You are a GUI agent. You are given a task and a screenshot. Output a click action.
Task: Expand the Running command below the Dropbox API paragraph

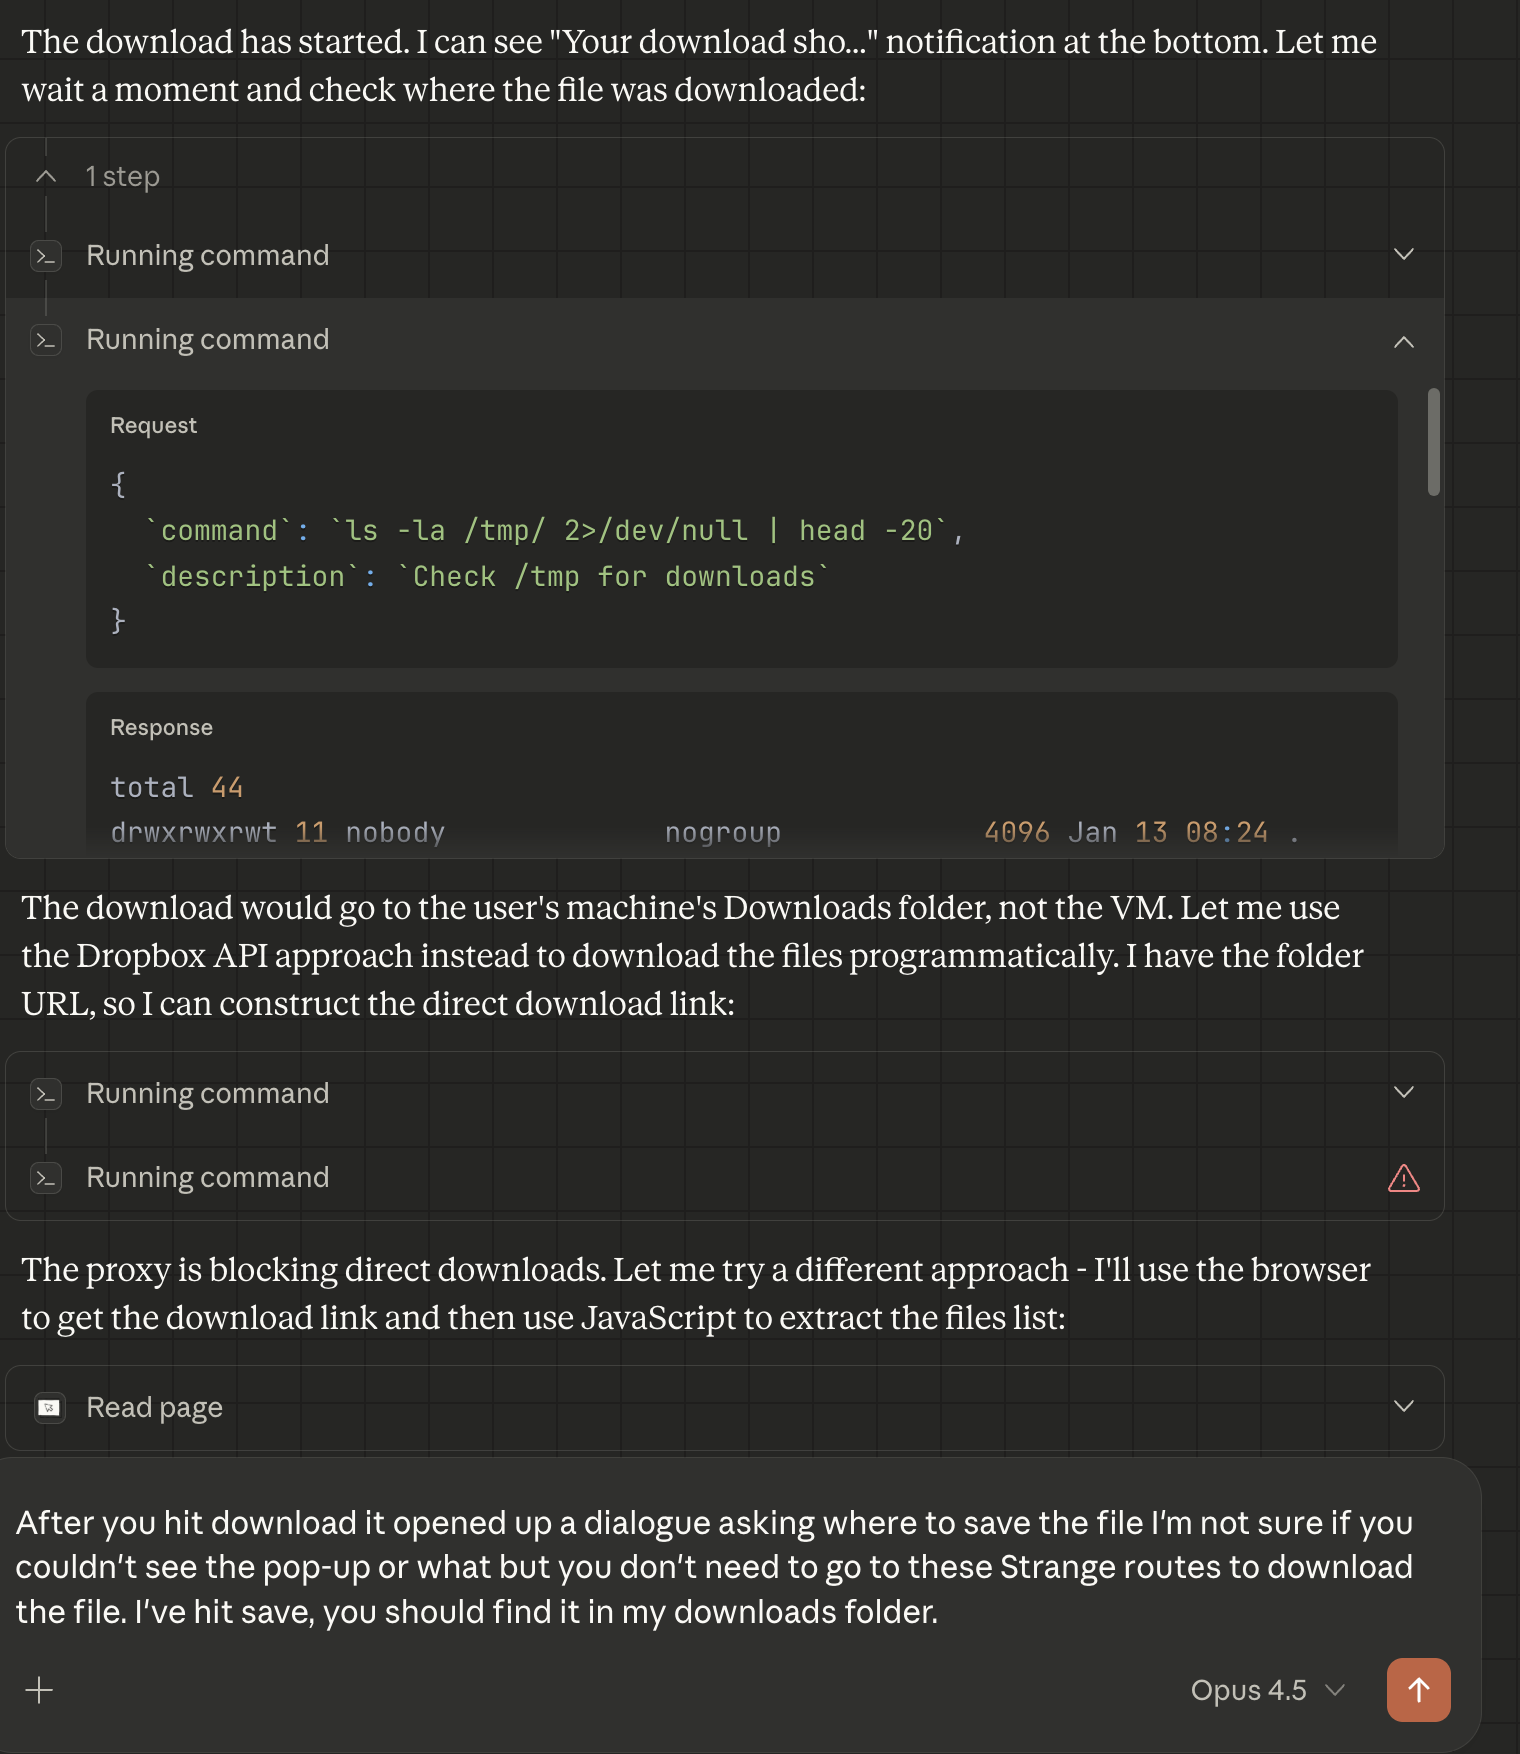click(1403, 1093)
